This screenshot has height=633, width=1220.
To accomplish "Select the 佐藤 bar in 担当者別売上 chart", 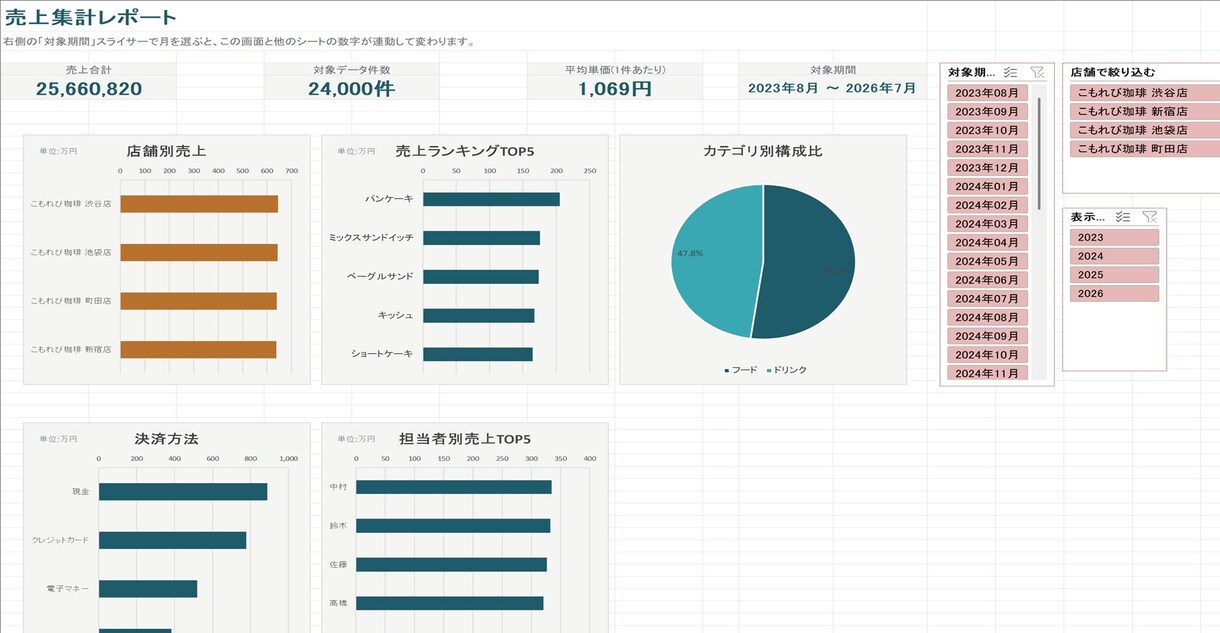I will coord(451,564).
